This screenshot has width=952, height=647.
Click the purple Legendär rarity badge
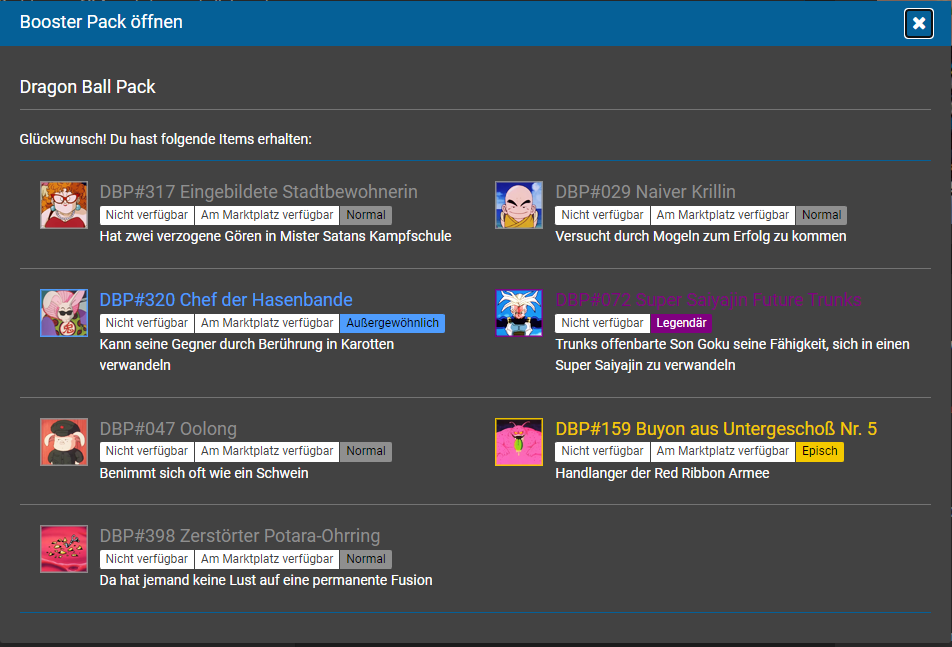click(682, 323)
